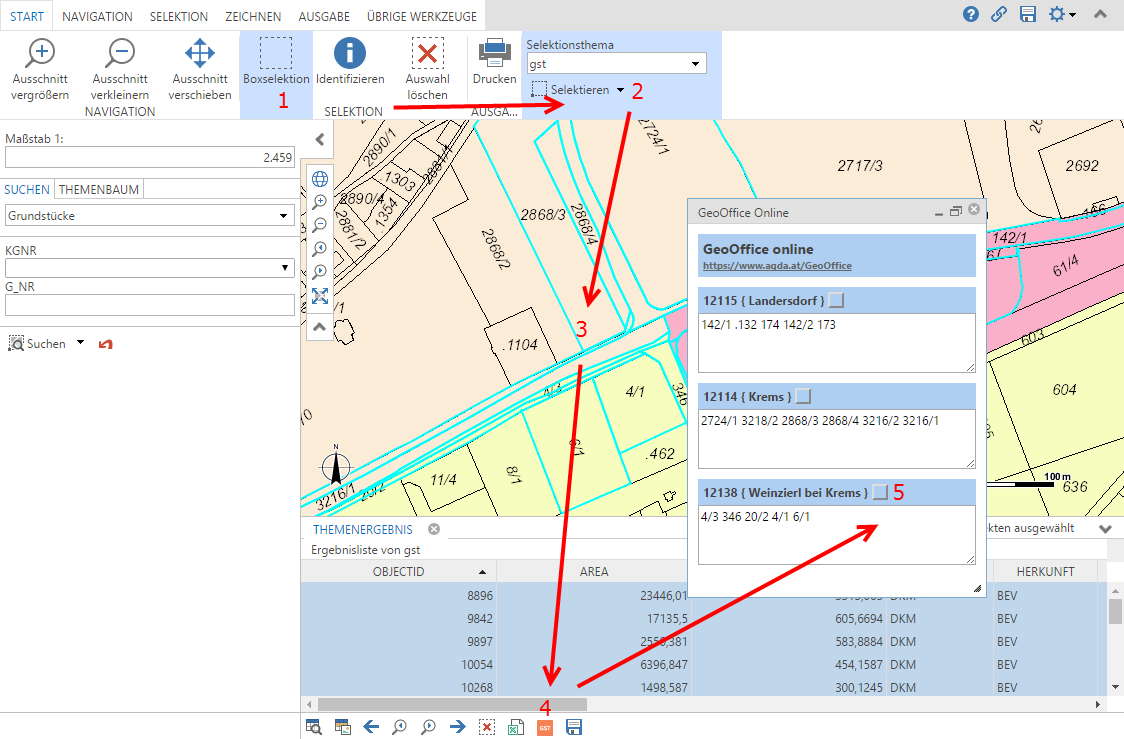Open help via the question mark icon
1124x739 pixels.
pyautogui.click(x=969, y=15)
